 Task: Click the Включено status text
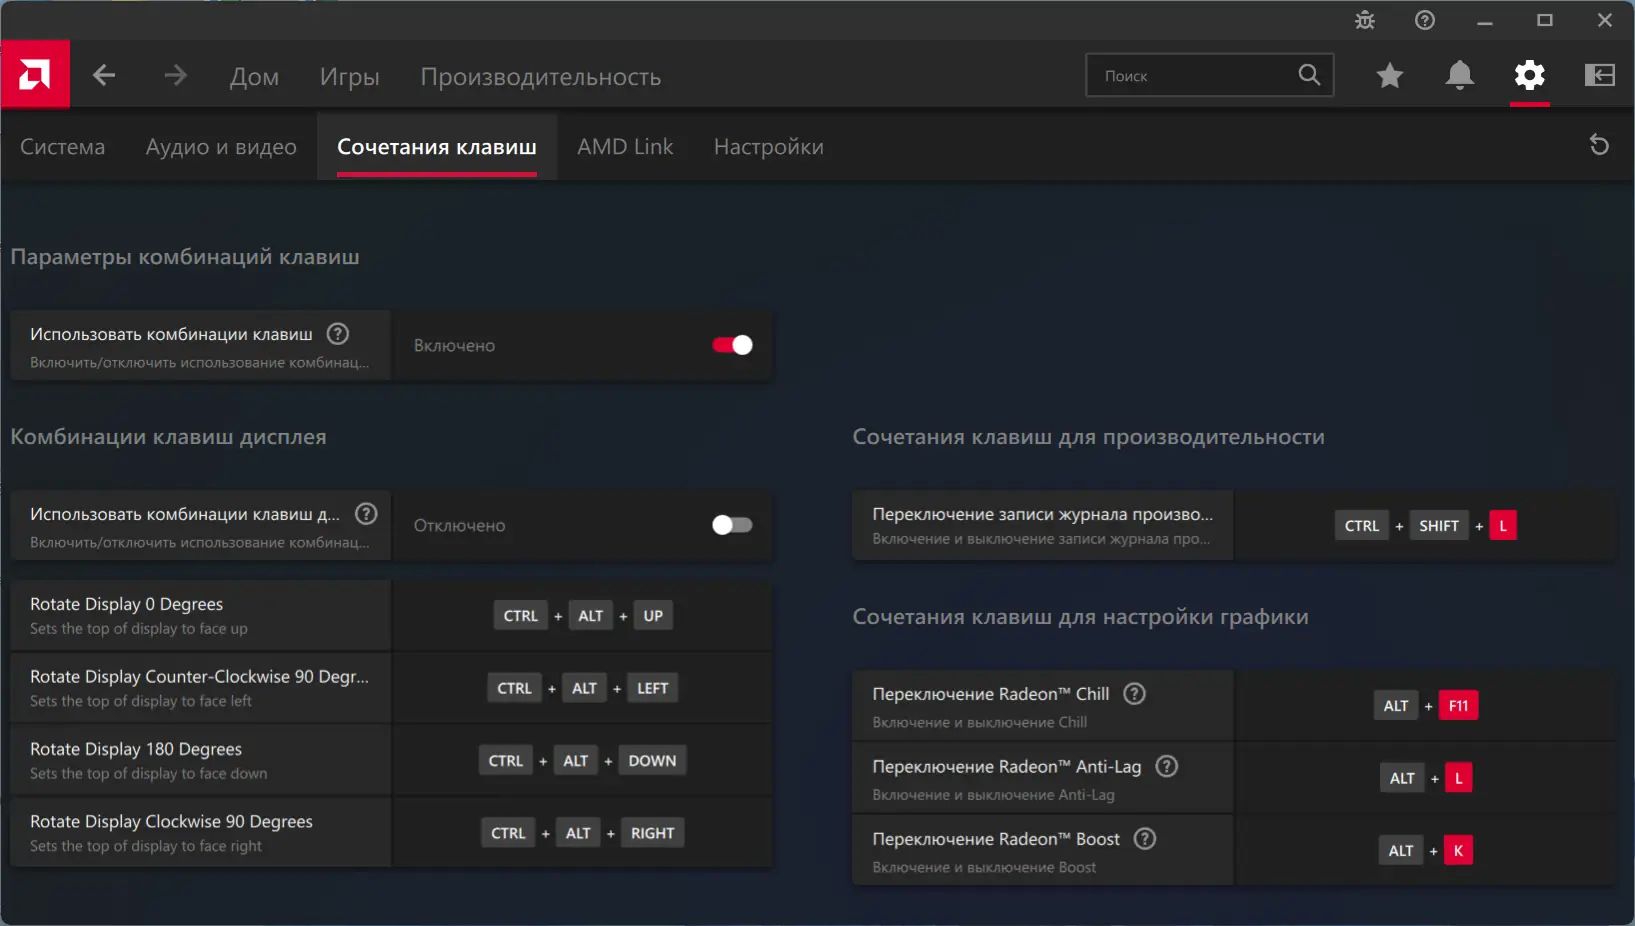click(x=455, y=345)
